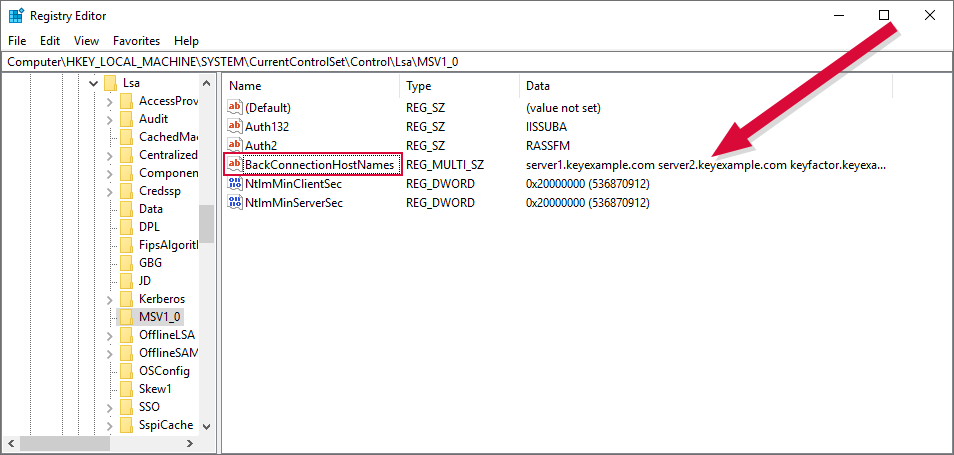Open the View menu
Viewport: 954px width, 455px height.
[x=86, y=41]
